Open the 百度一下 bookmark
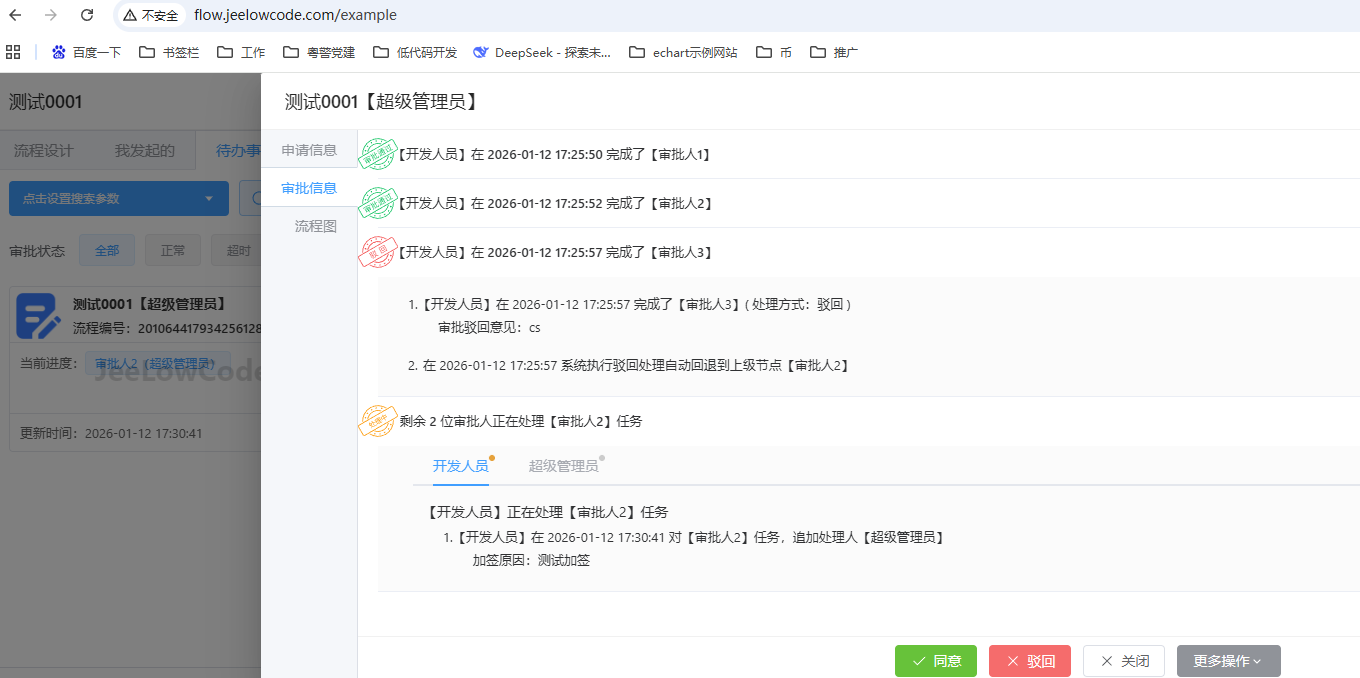The height and width of the screenshot is (678, 1360). [x=86, y=52]
